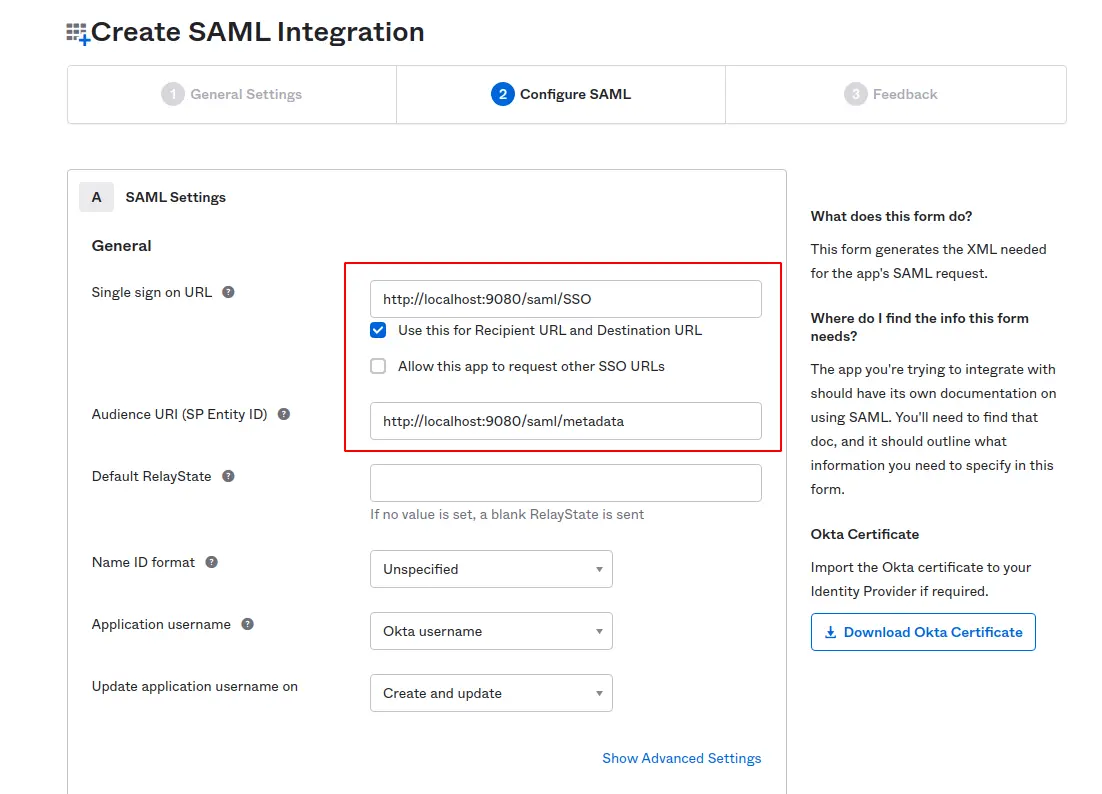Open the Name ID format dropdown
Viewport: 1102px width, 794px height.
coord(491,569)
